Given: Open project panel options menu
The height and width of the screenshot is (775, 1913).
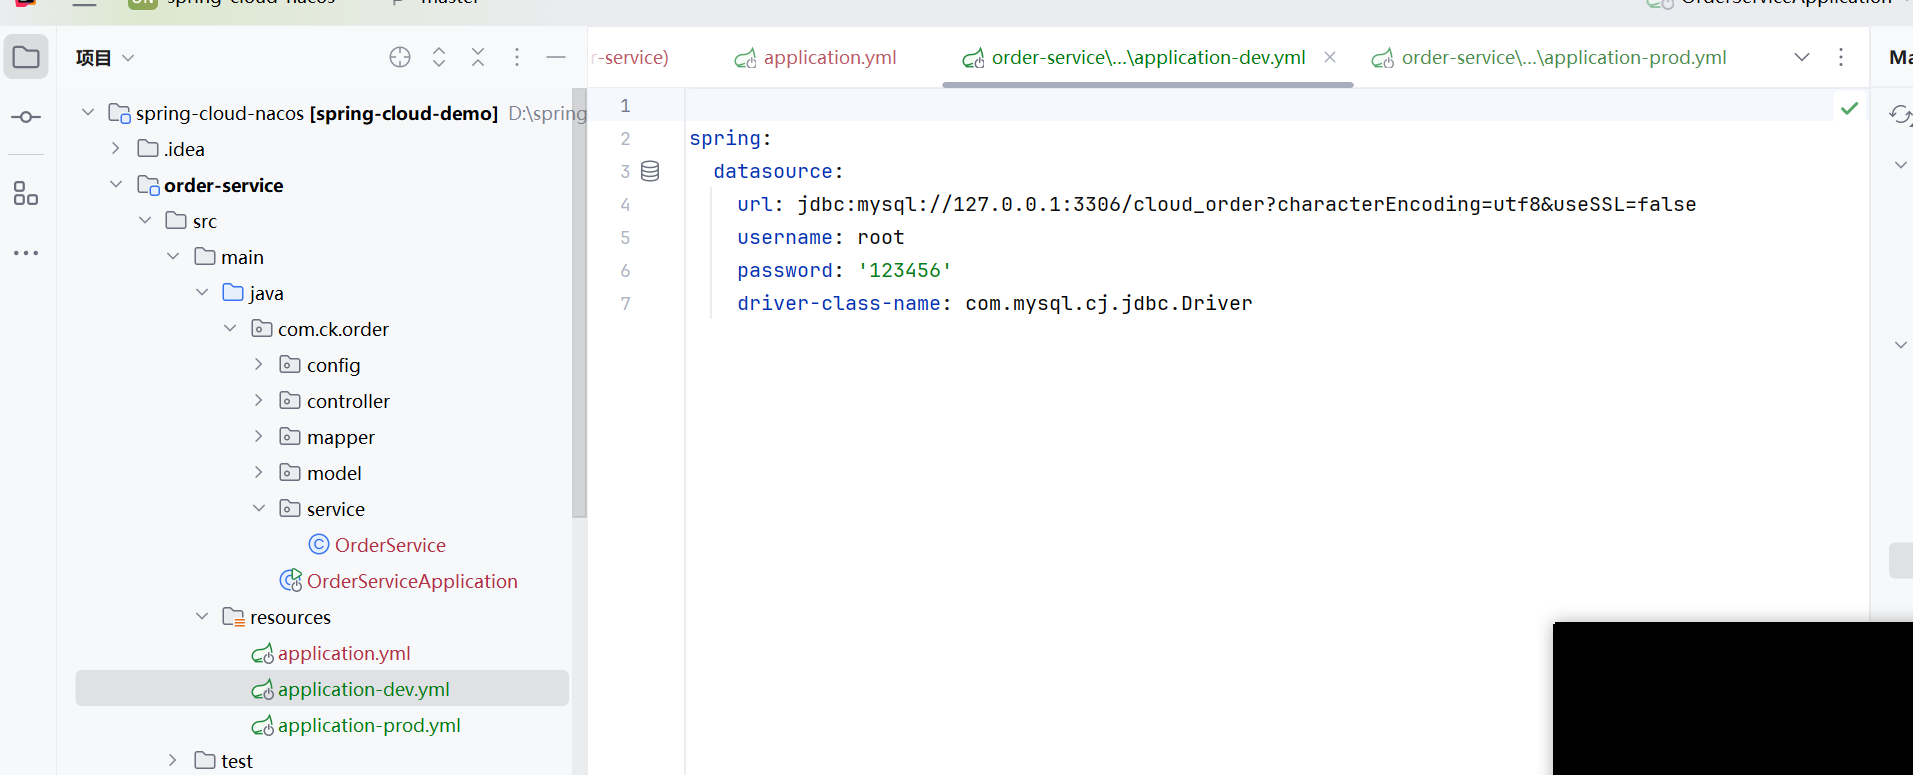Looking at the screenshot, I should click(x=517, y=57).
